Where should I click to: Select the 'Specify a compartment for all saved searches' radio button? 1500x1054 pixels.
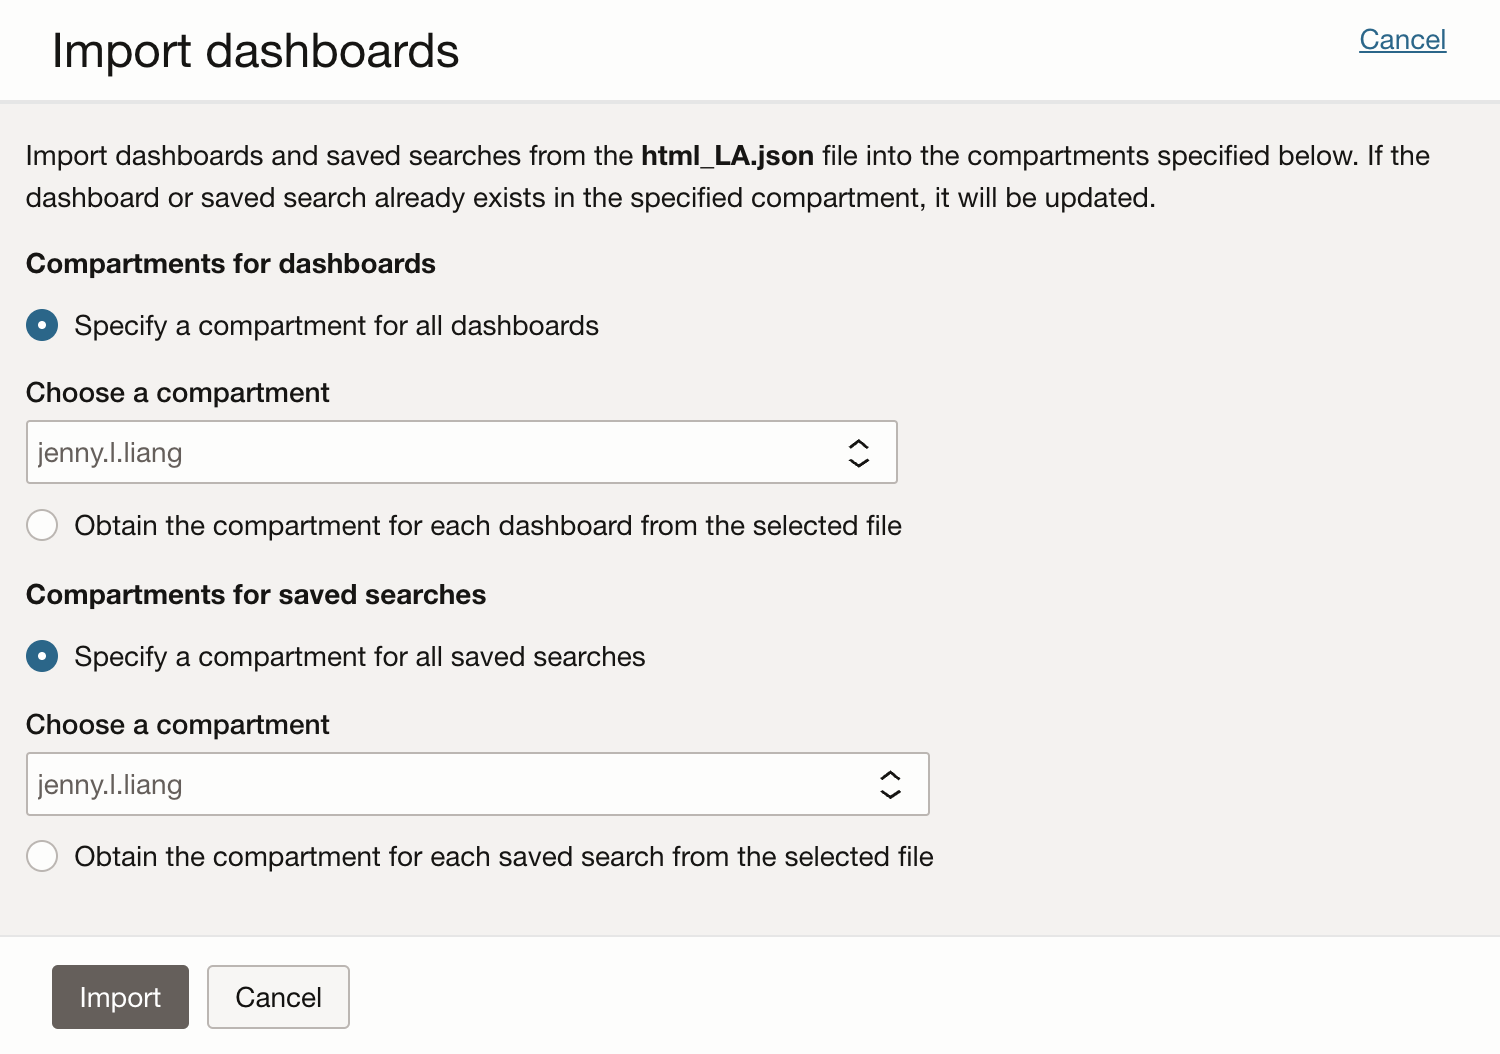tap(42, 656)
